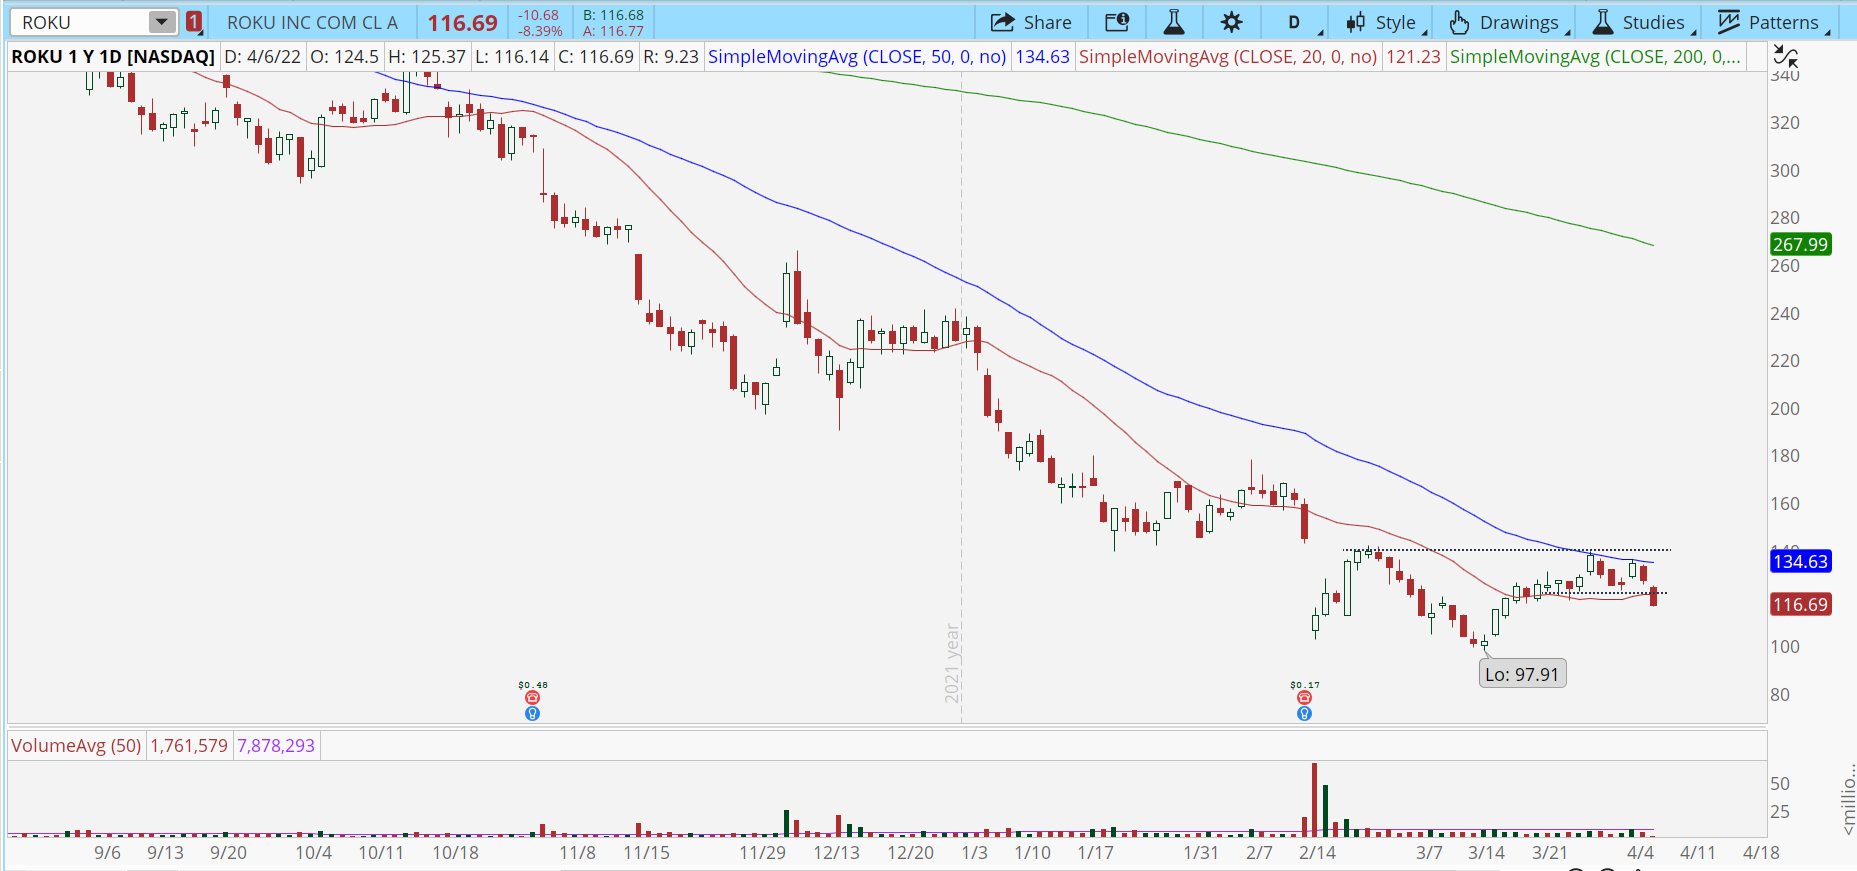Click the -10.68 net change value
Image resolution: width=1857 pixels, height=871 pixels.
tap(539, 15)
